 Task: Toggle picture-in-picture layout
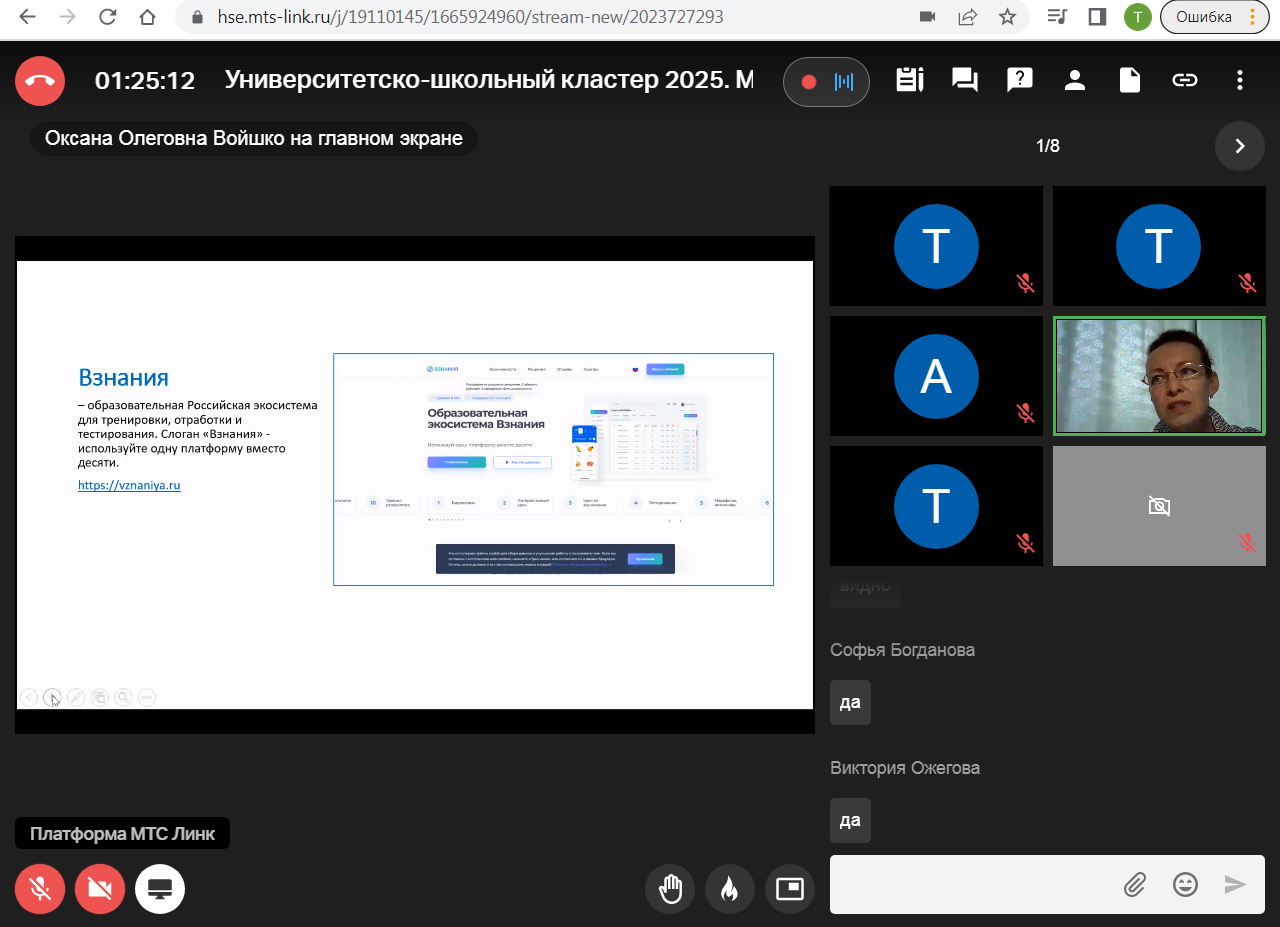pos(790,889)
